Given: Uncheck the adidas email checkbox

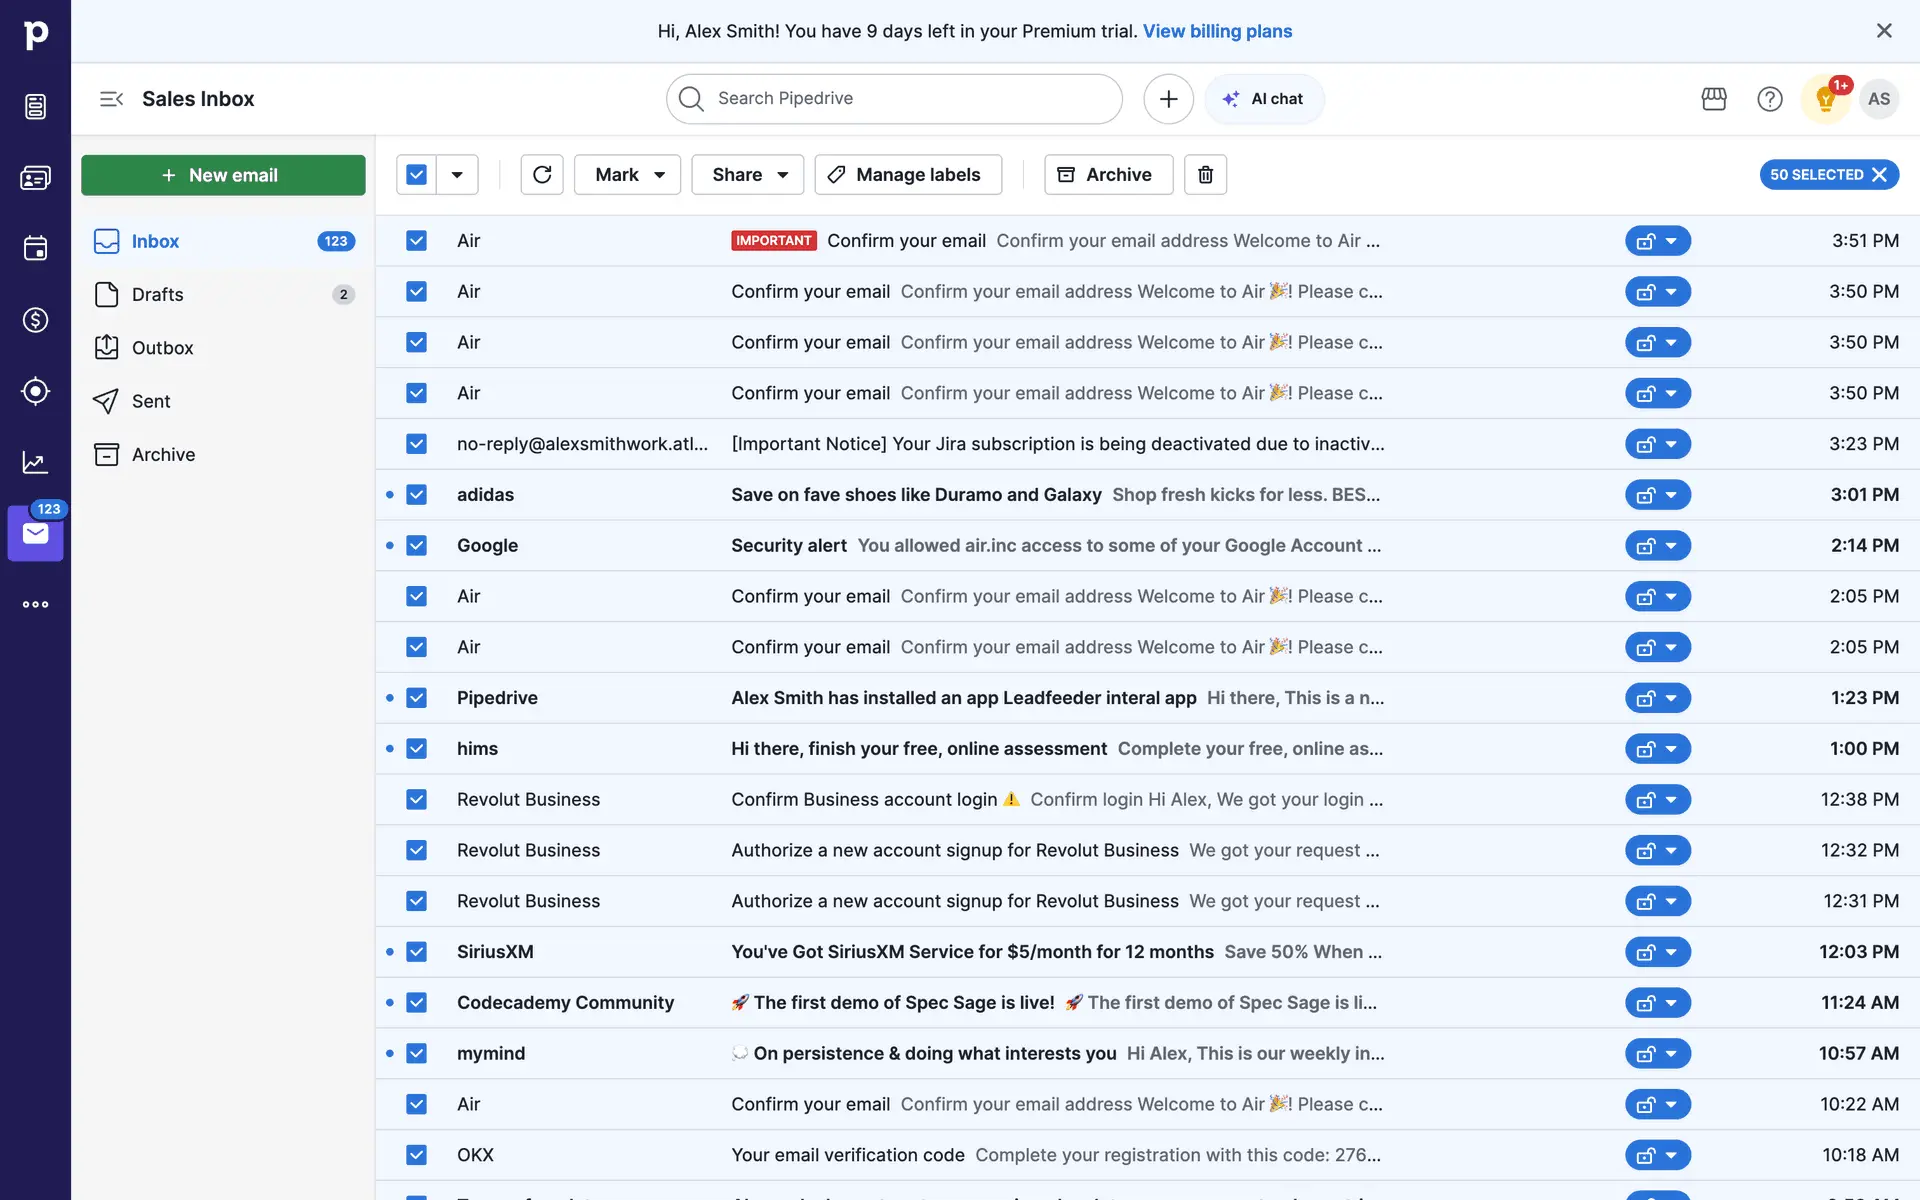Looking at the screenshot, I should (417, 495).
